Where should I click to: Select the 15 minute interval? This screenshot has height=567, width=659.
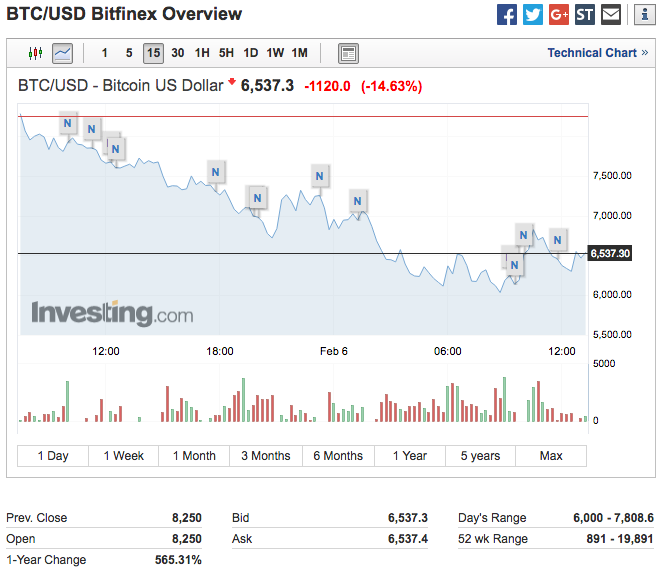(x=153, y=53)
